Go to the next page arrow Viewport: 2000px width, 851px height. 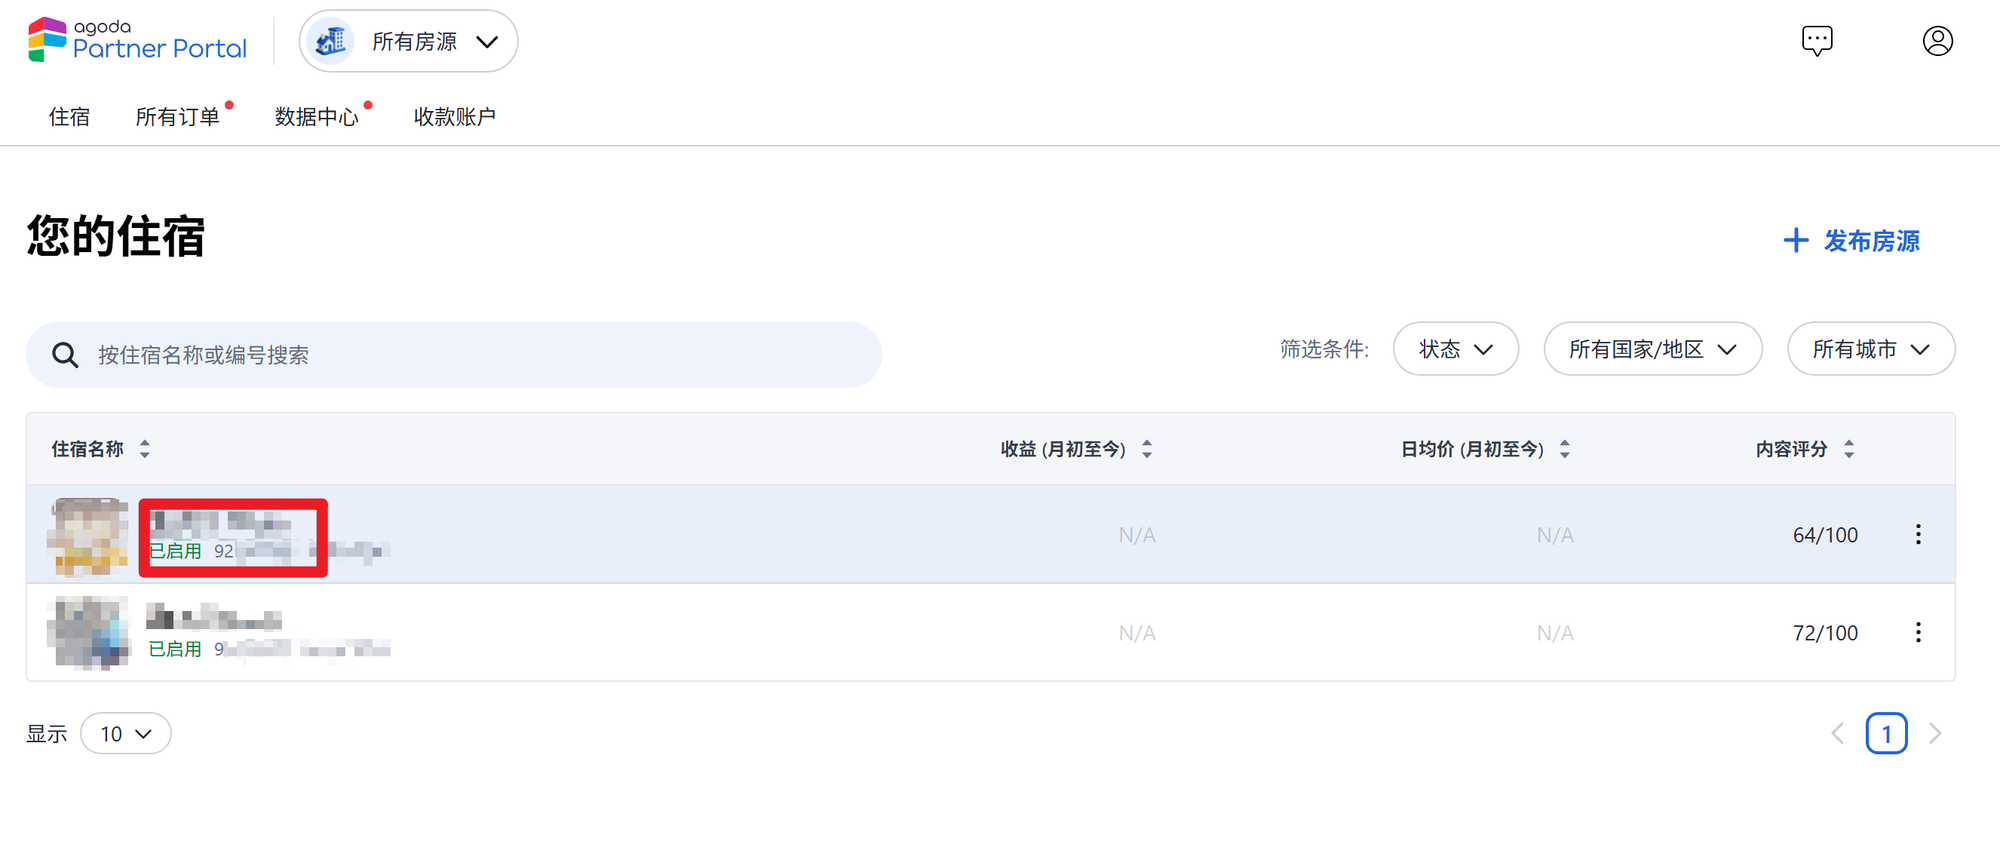[x=1935, y=733]
